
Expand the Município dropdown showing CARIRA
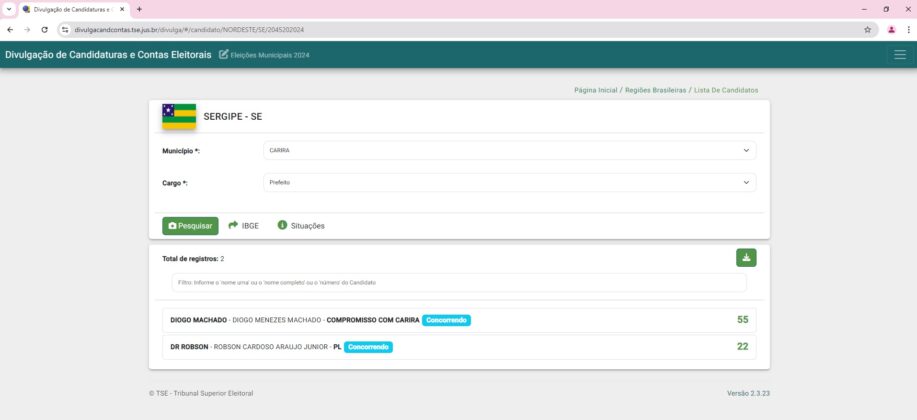pos(509,150)
